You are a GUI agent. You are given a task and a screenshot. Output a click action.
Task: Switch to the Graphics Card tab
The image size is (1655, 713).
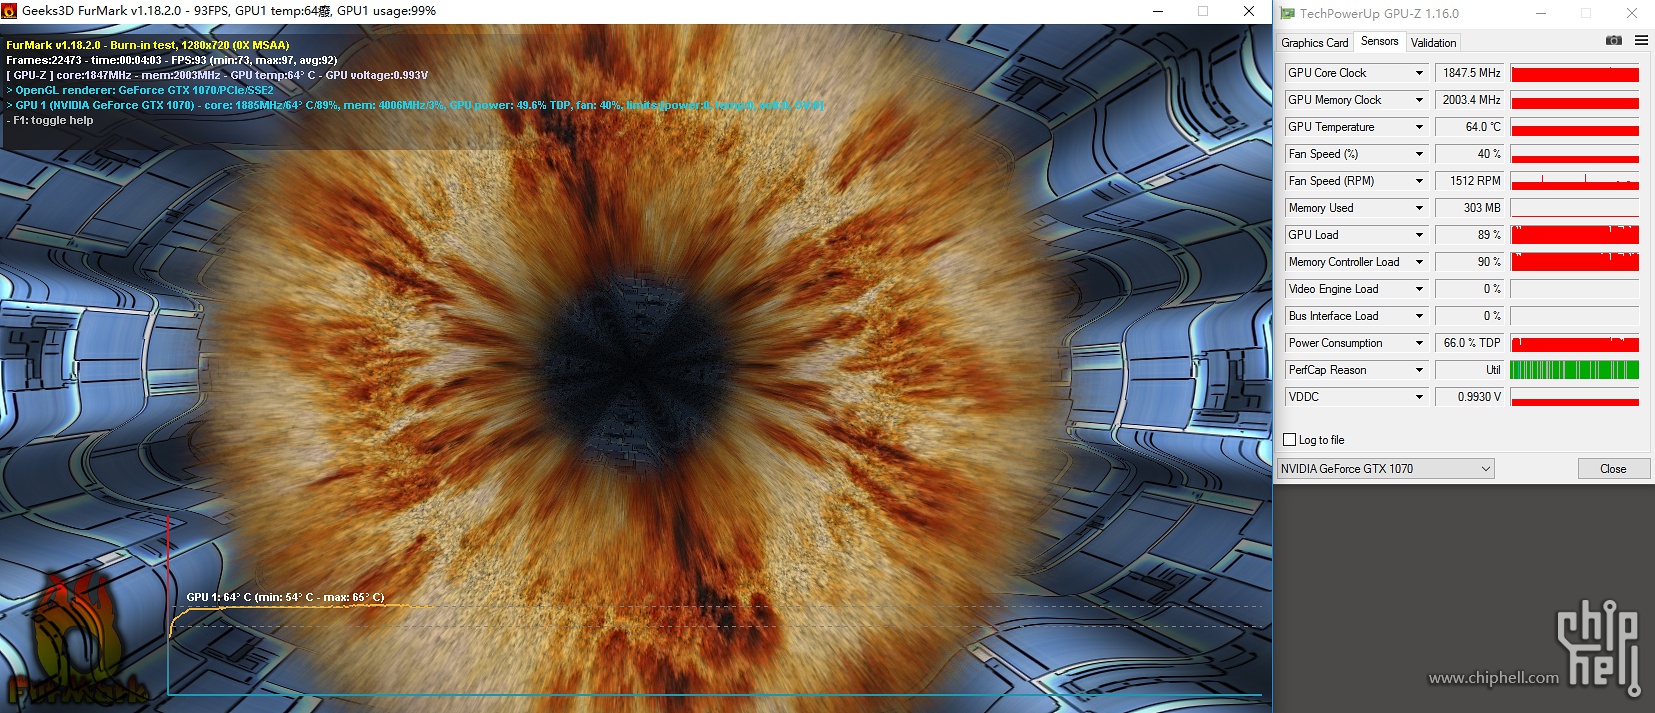tap(1314, 43)
